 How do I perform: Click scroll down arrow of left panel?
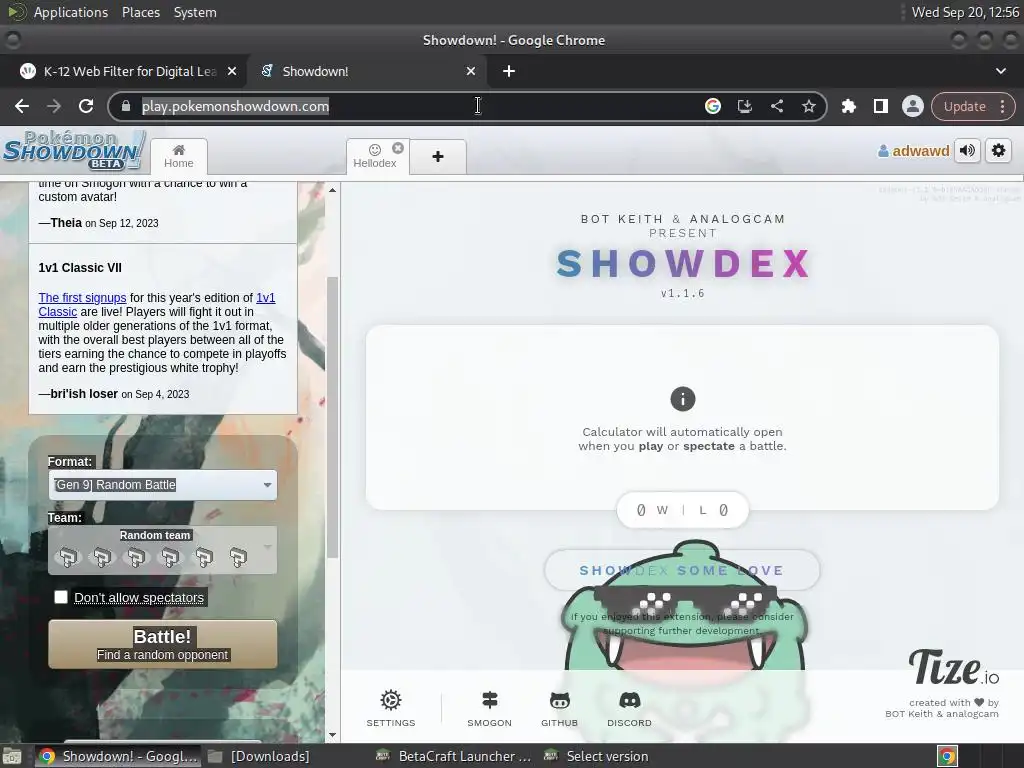[332, 735]
